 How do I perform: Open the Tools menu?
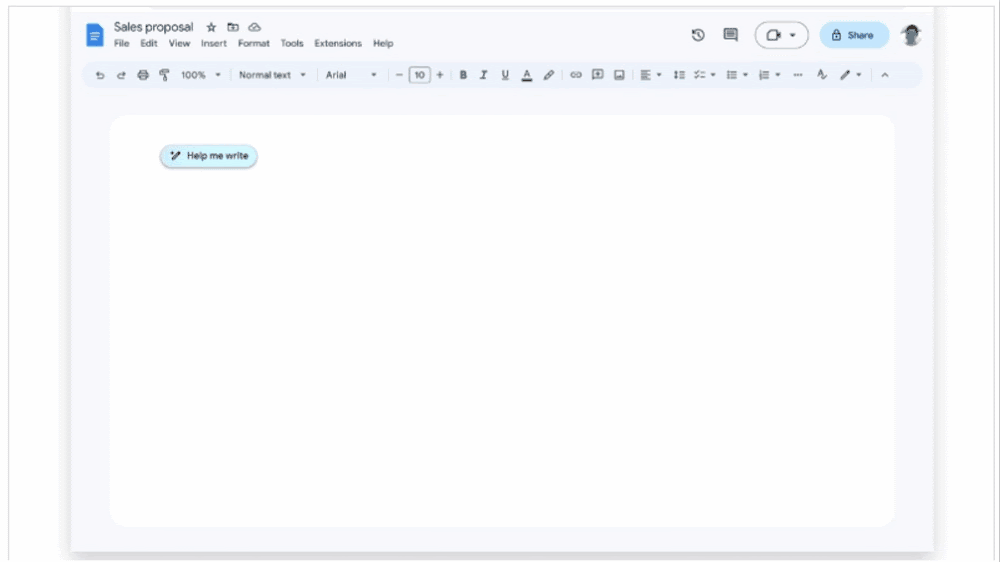click(x=292, y=43)
